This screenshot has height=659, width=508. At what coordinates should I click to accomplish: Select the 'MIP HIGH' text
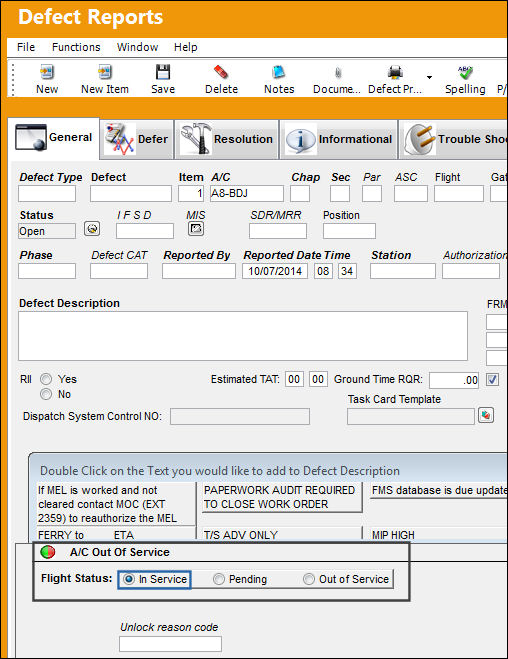(x=393, y=535)
